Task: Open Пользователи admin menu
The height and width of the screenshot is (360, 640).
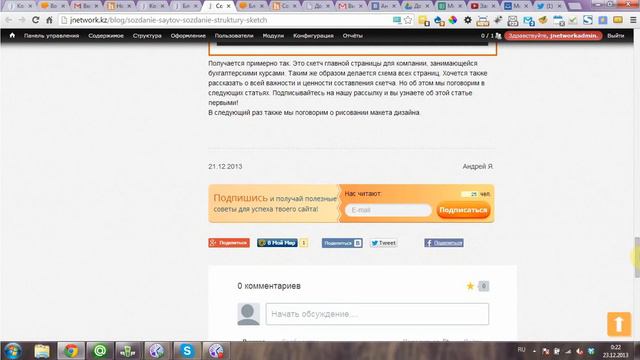Action: (x=234, y=36)
